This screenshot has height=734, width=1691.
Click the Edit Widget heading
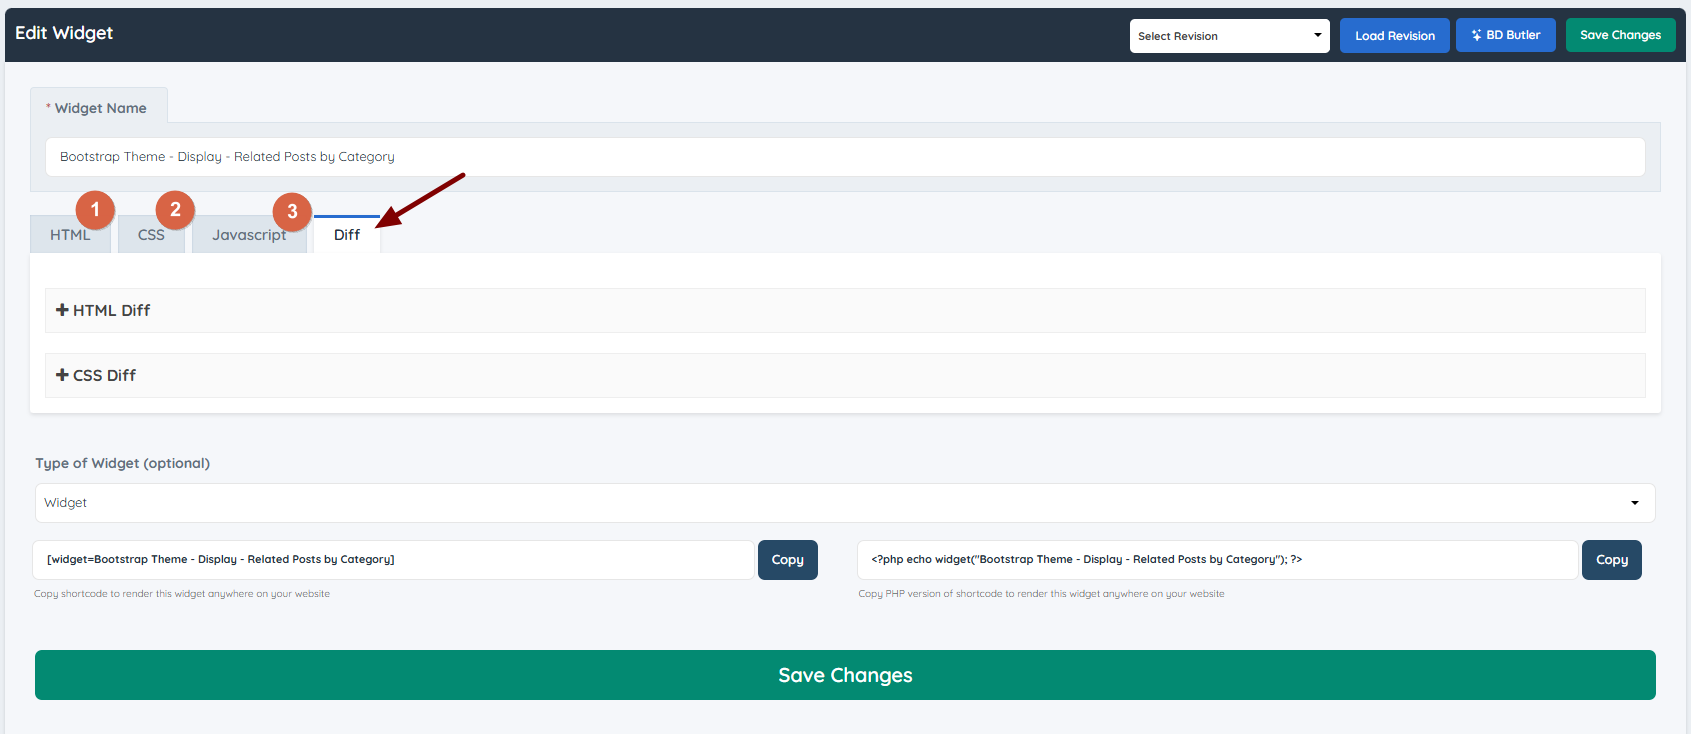click(x=64, y=33)
